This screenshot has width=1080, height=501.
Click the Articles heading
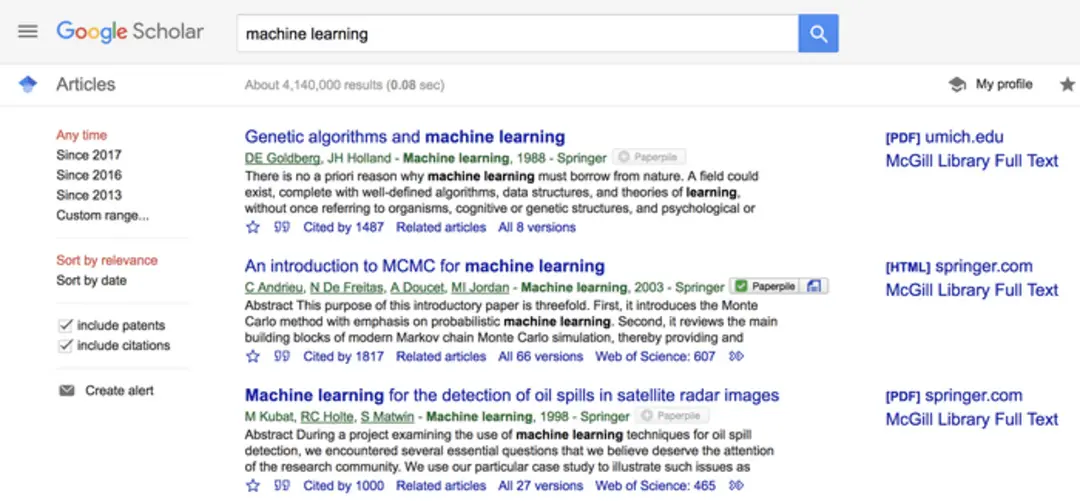(86, 85)
